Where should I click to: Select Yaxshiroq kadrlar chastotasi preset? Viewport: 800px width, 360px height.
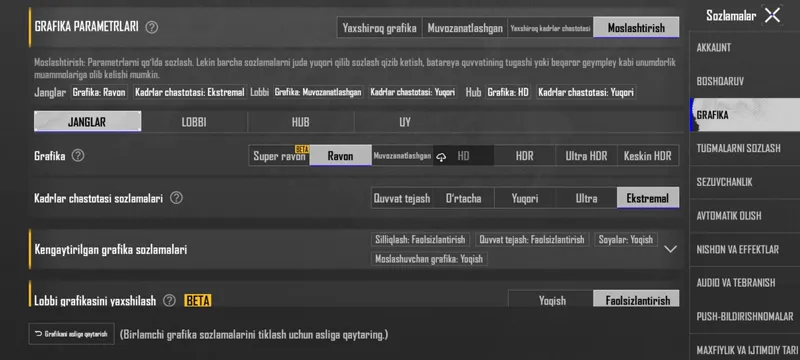coord(551,28)
